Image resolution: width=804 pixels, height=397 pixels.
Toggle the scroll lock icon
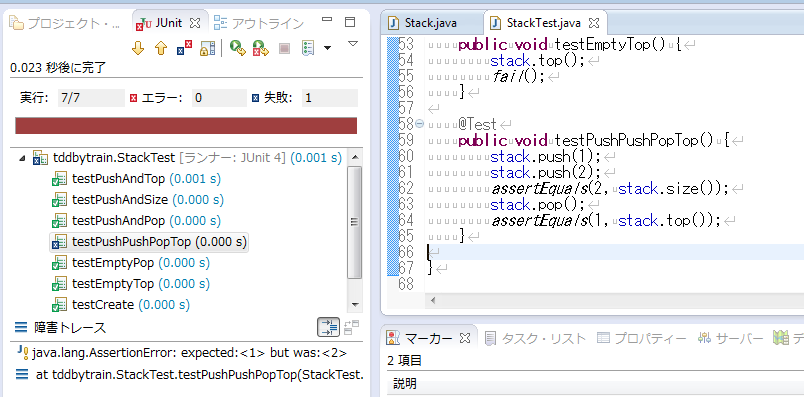click(207, 49)
